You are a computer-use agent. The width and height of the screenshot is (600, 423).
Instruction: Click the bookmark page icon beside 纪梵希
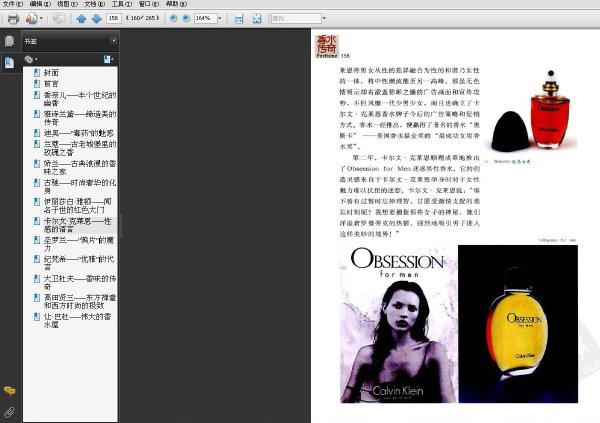click(37, 259)
